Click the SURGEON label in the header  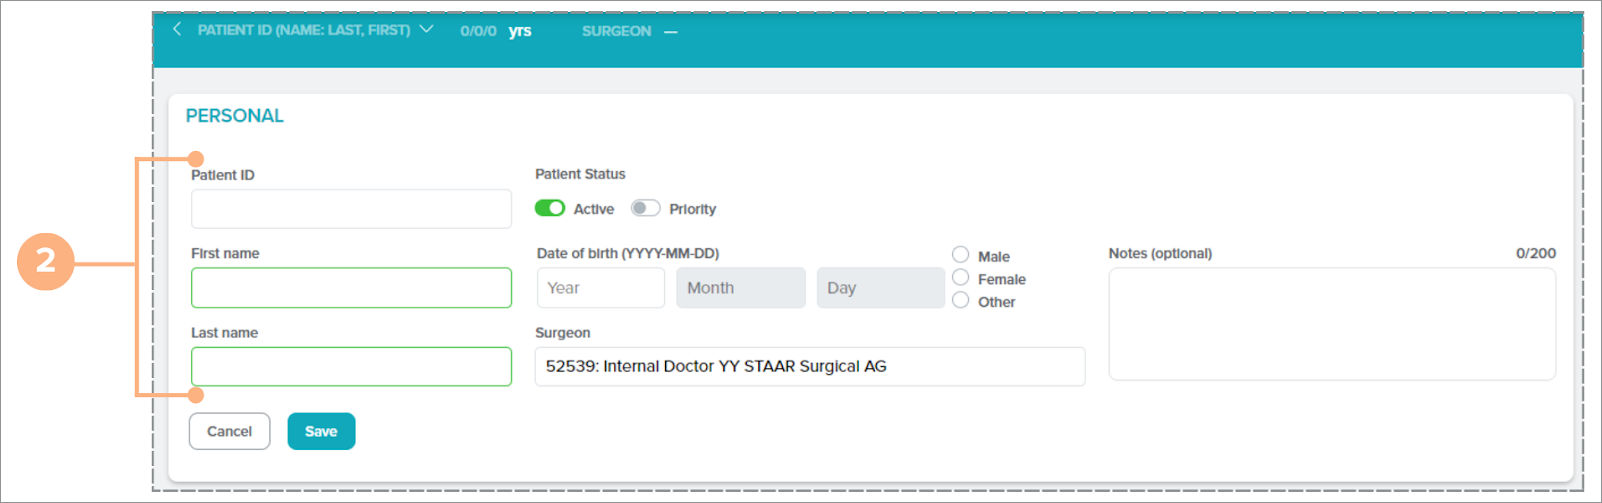[x=616, y=31]
